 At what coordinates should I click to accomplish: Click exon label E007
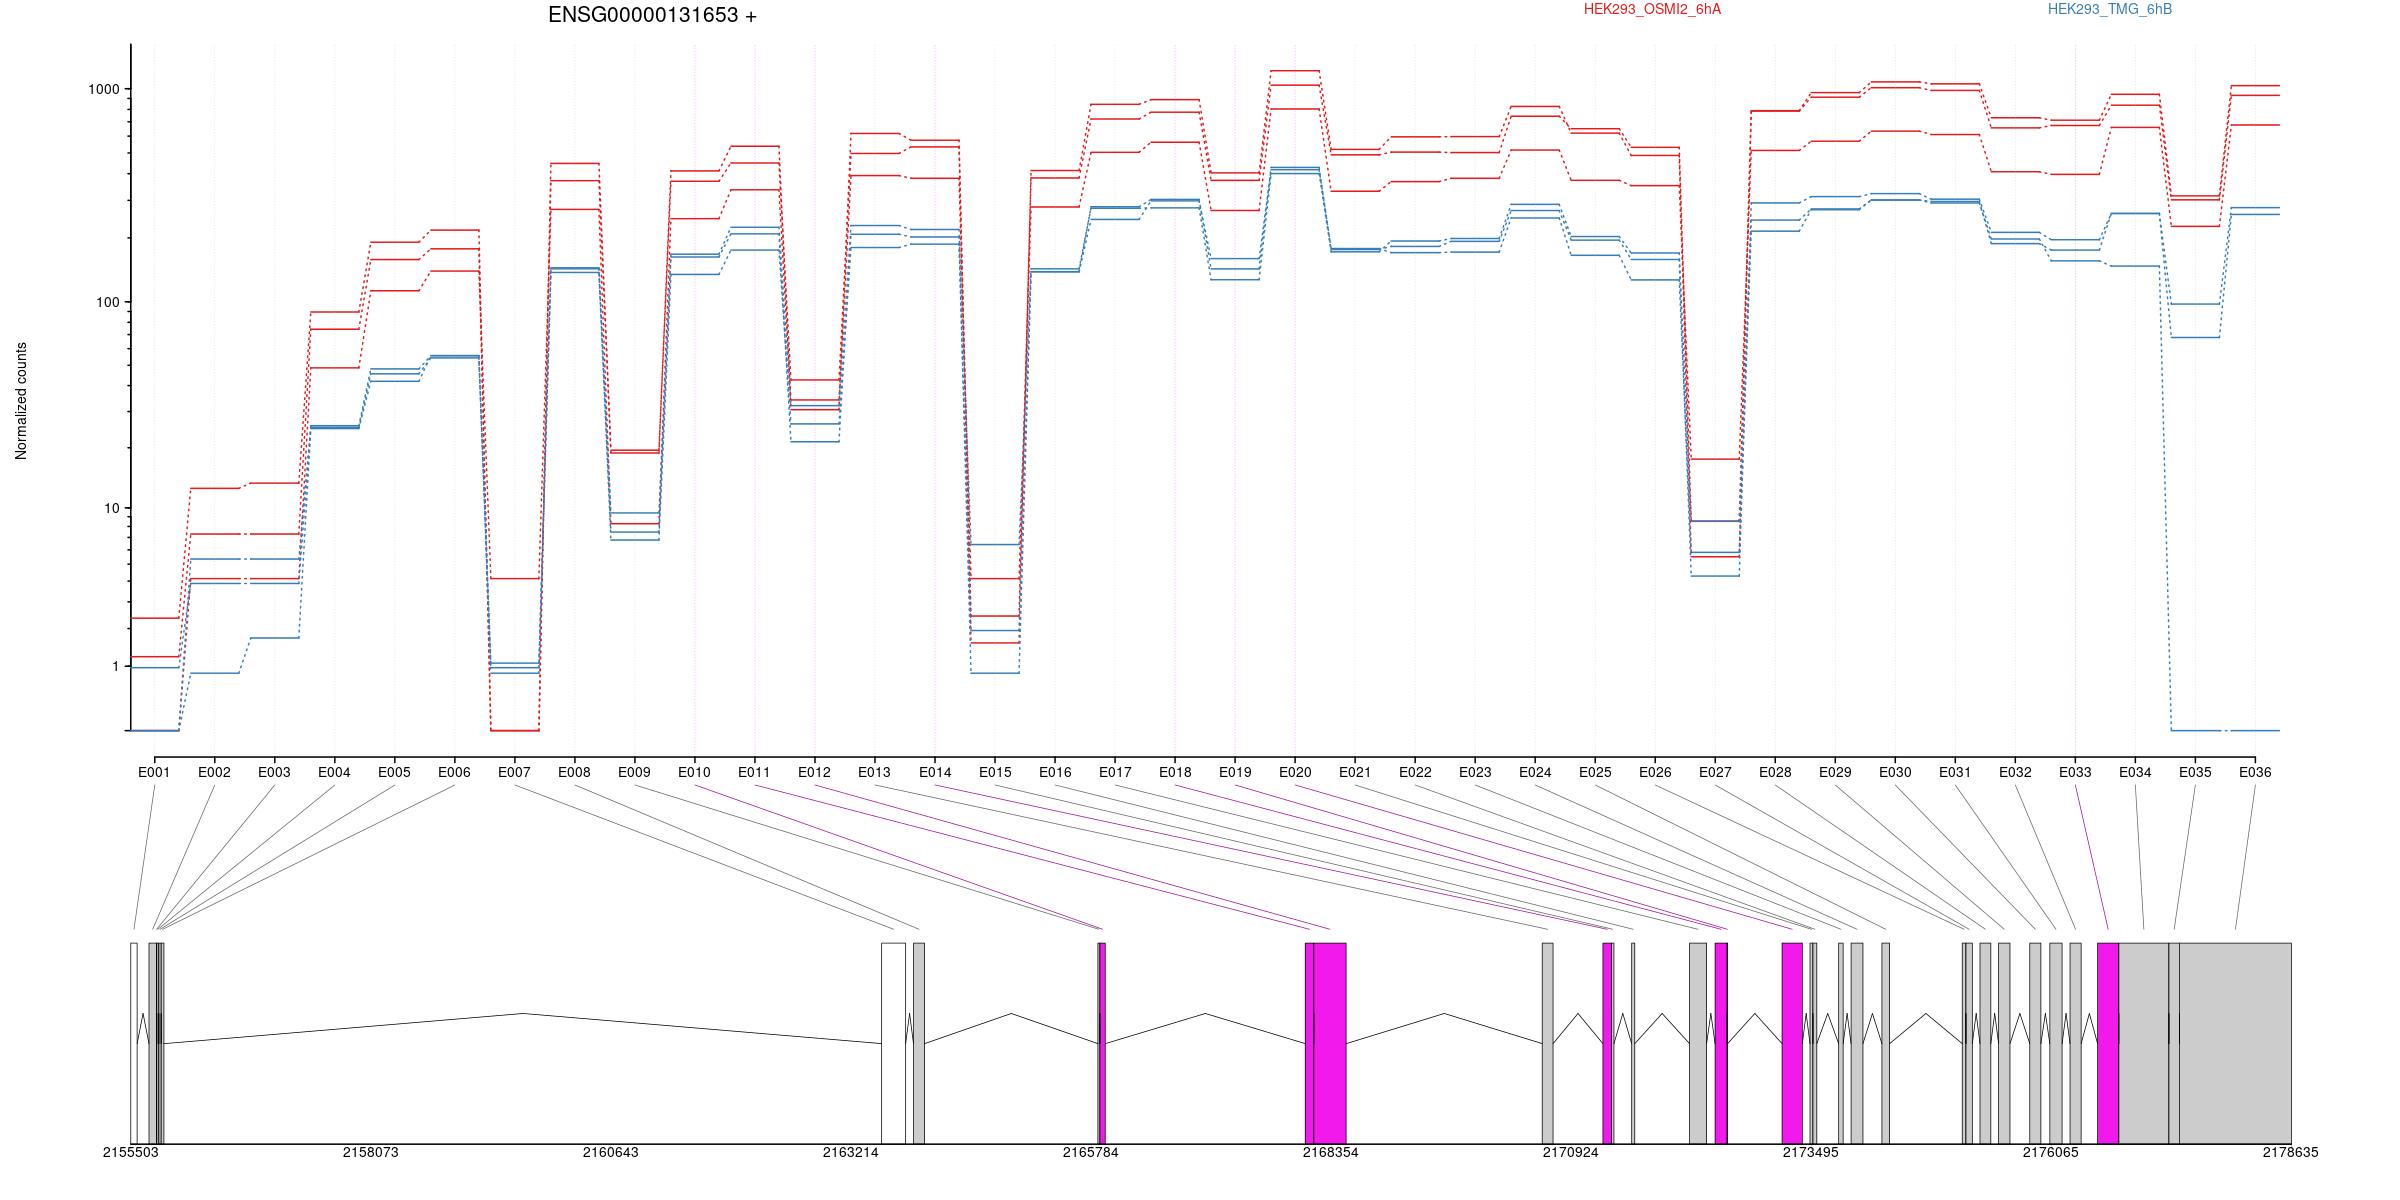pos(514,772)
